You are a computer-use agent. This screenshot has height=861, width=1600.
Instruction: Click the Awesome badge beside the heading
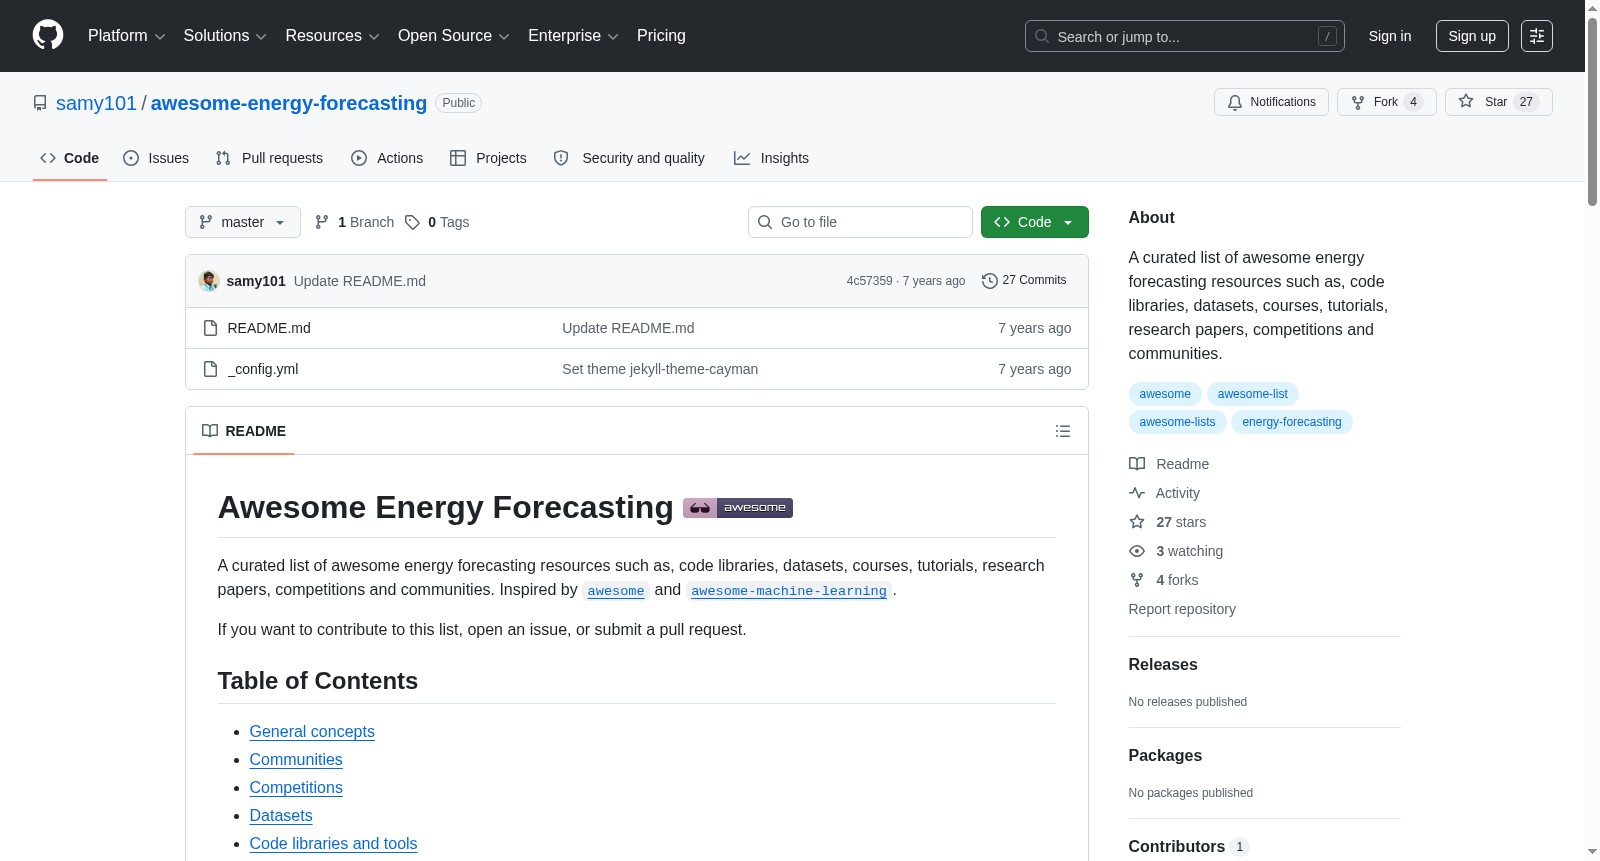738,508
